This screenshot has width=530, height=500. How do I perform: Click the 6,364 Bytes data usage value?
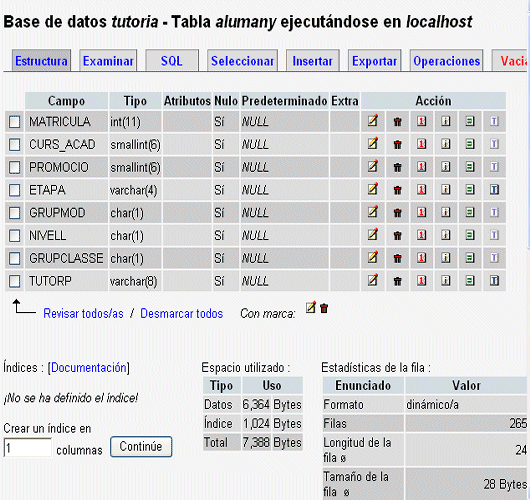pos(272,405)
